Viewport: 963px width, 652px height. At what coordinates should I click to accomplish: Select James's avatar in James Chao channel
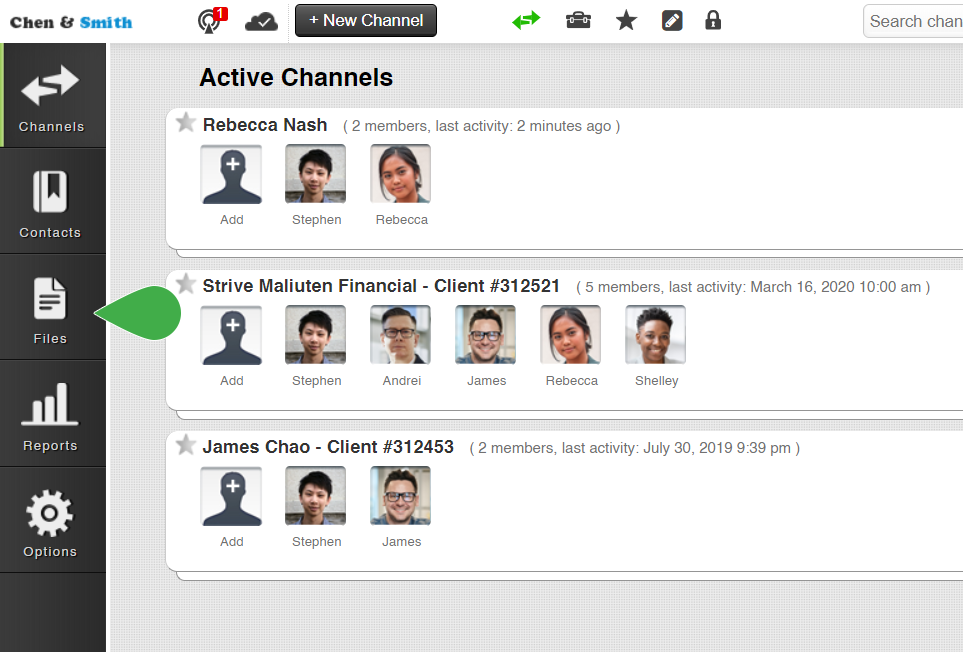[x=400, y=495]
